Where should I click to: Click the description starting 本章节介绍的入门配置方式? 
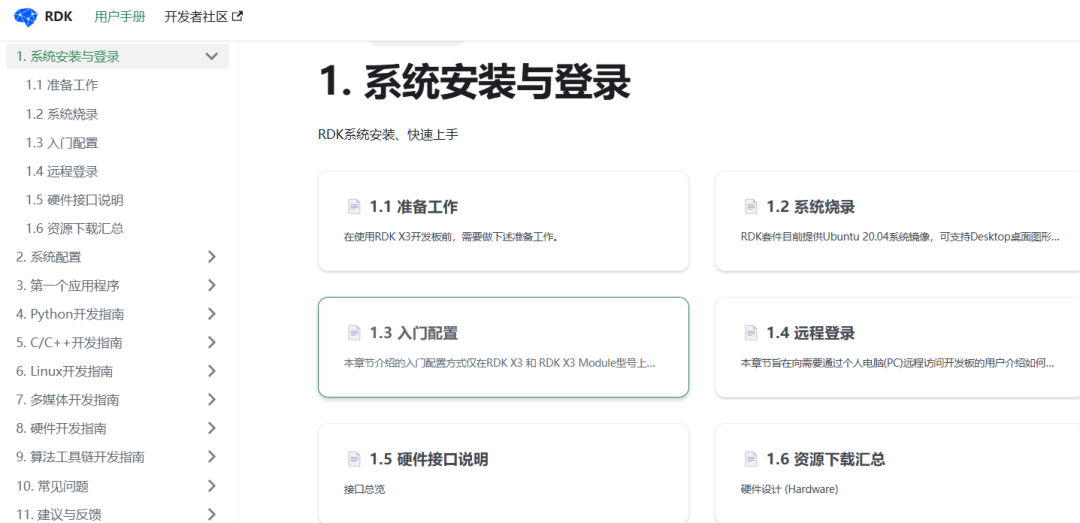point(499,363)
